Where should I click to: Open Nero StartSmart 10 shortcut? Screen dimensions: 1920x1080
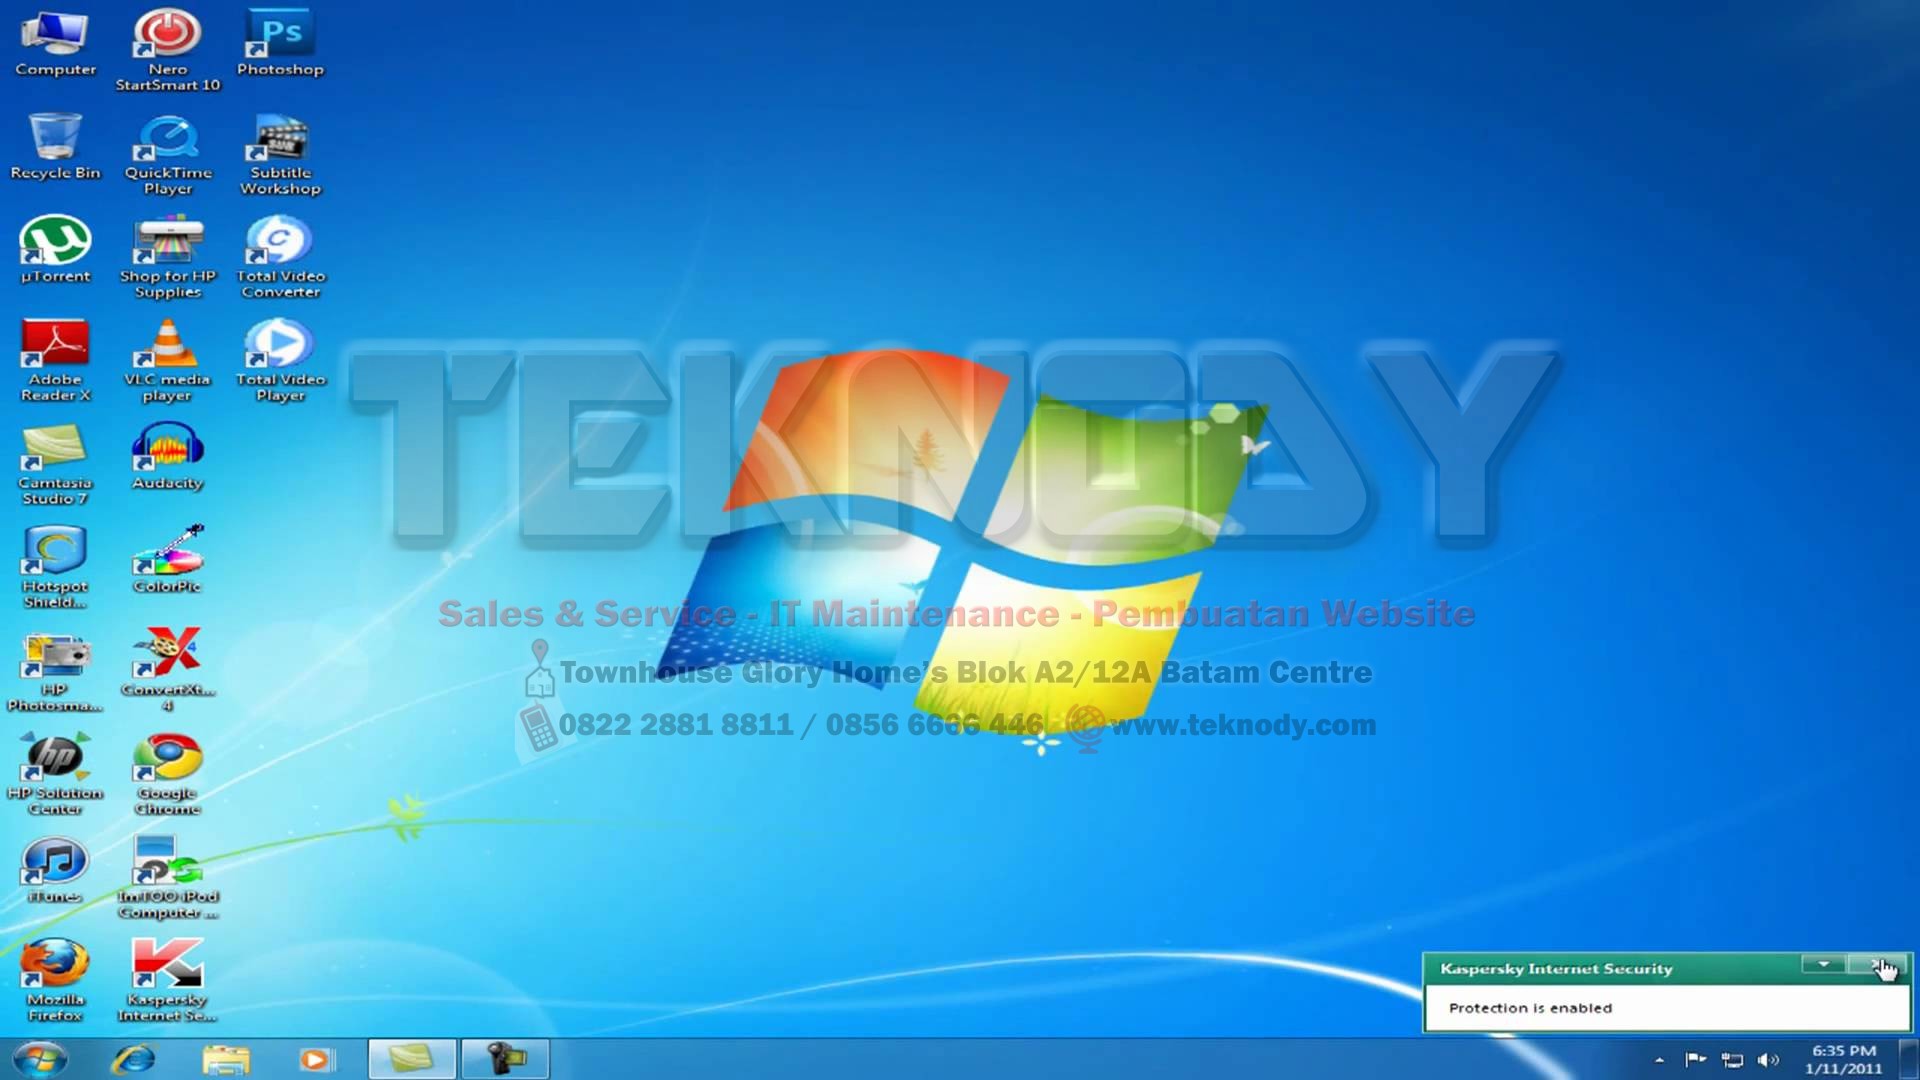pyautogui.click(x=167, y=50)
